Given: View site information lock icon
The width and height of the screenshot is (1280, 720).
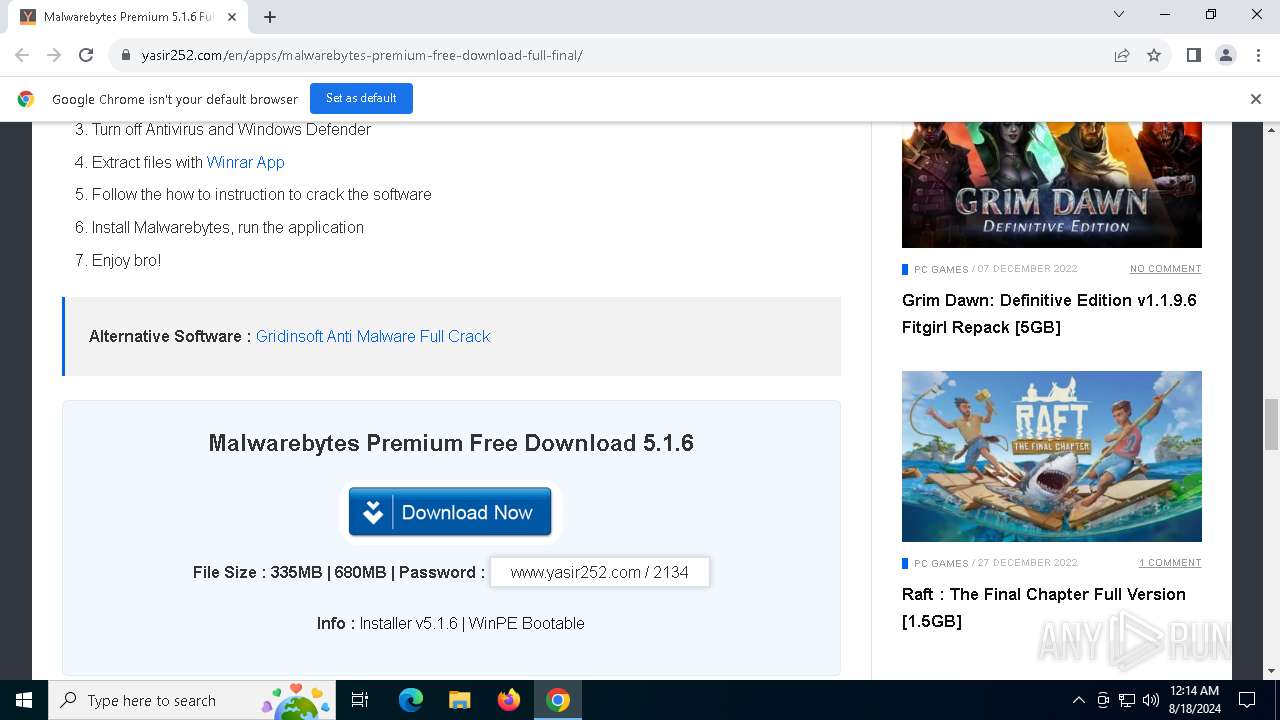Looking at the screenshot, I should tap(126, 55).
